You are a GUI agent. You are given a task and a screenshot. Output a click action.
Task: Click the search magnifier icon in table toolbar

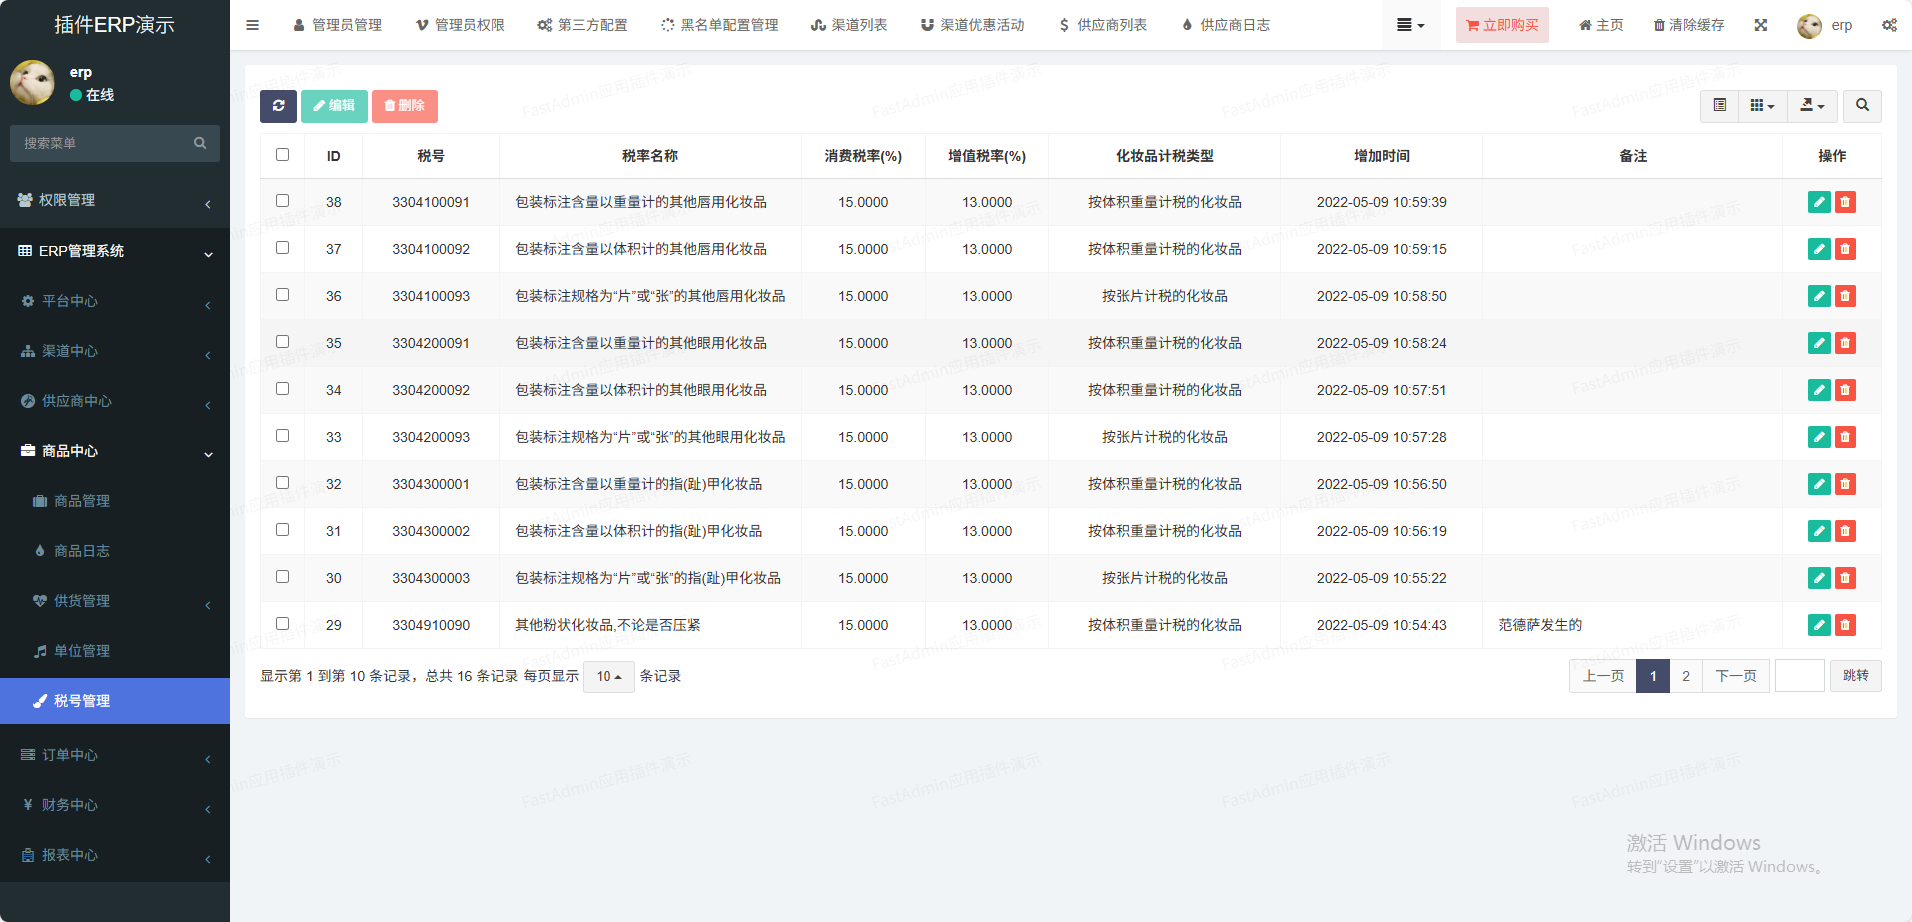coord(1862,106)
